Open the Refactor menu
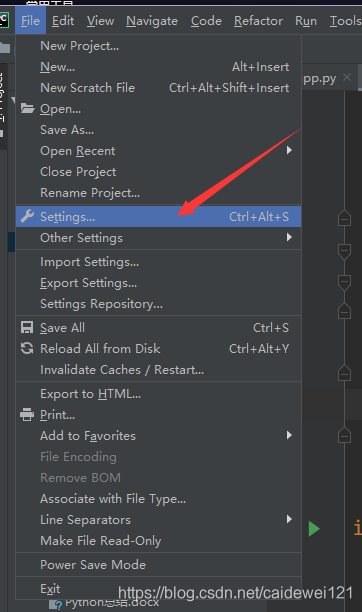Screen dimensions: 362x612 click(258, 21)
